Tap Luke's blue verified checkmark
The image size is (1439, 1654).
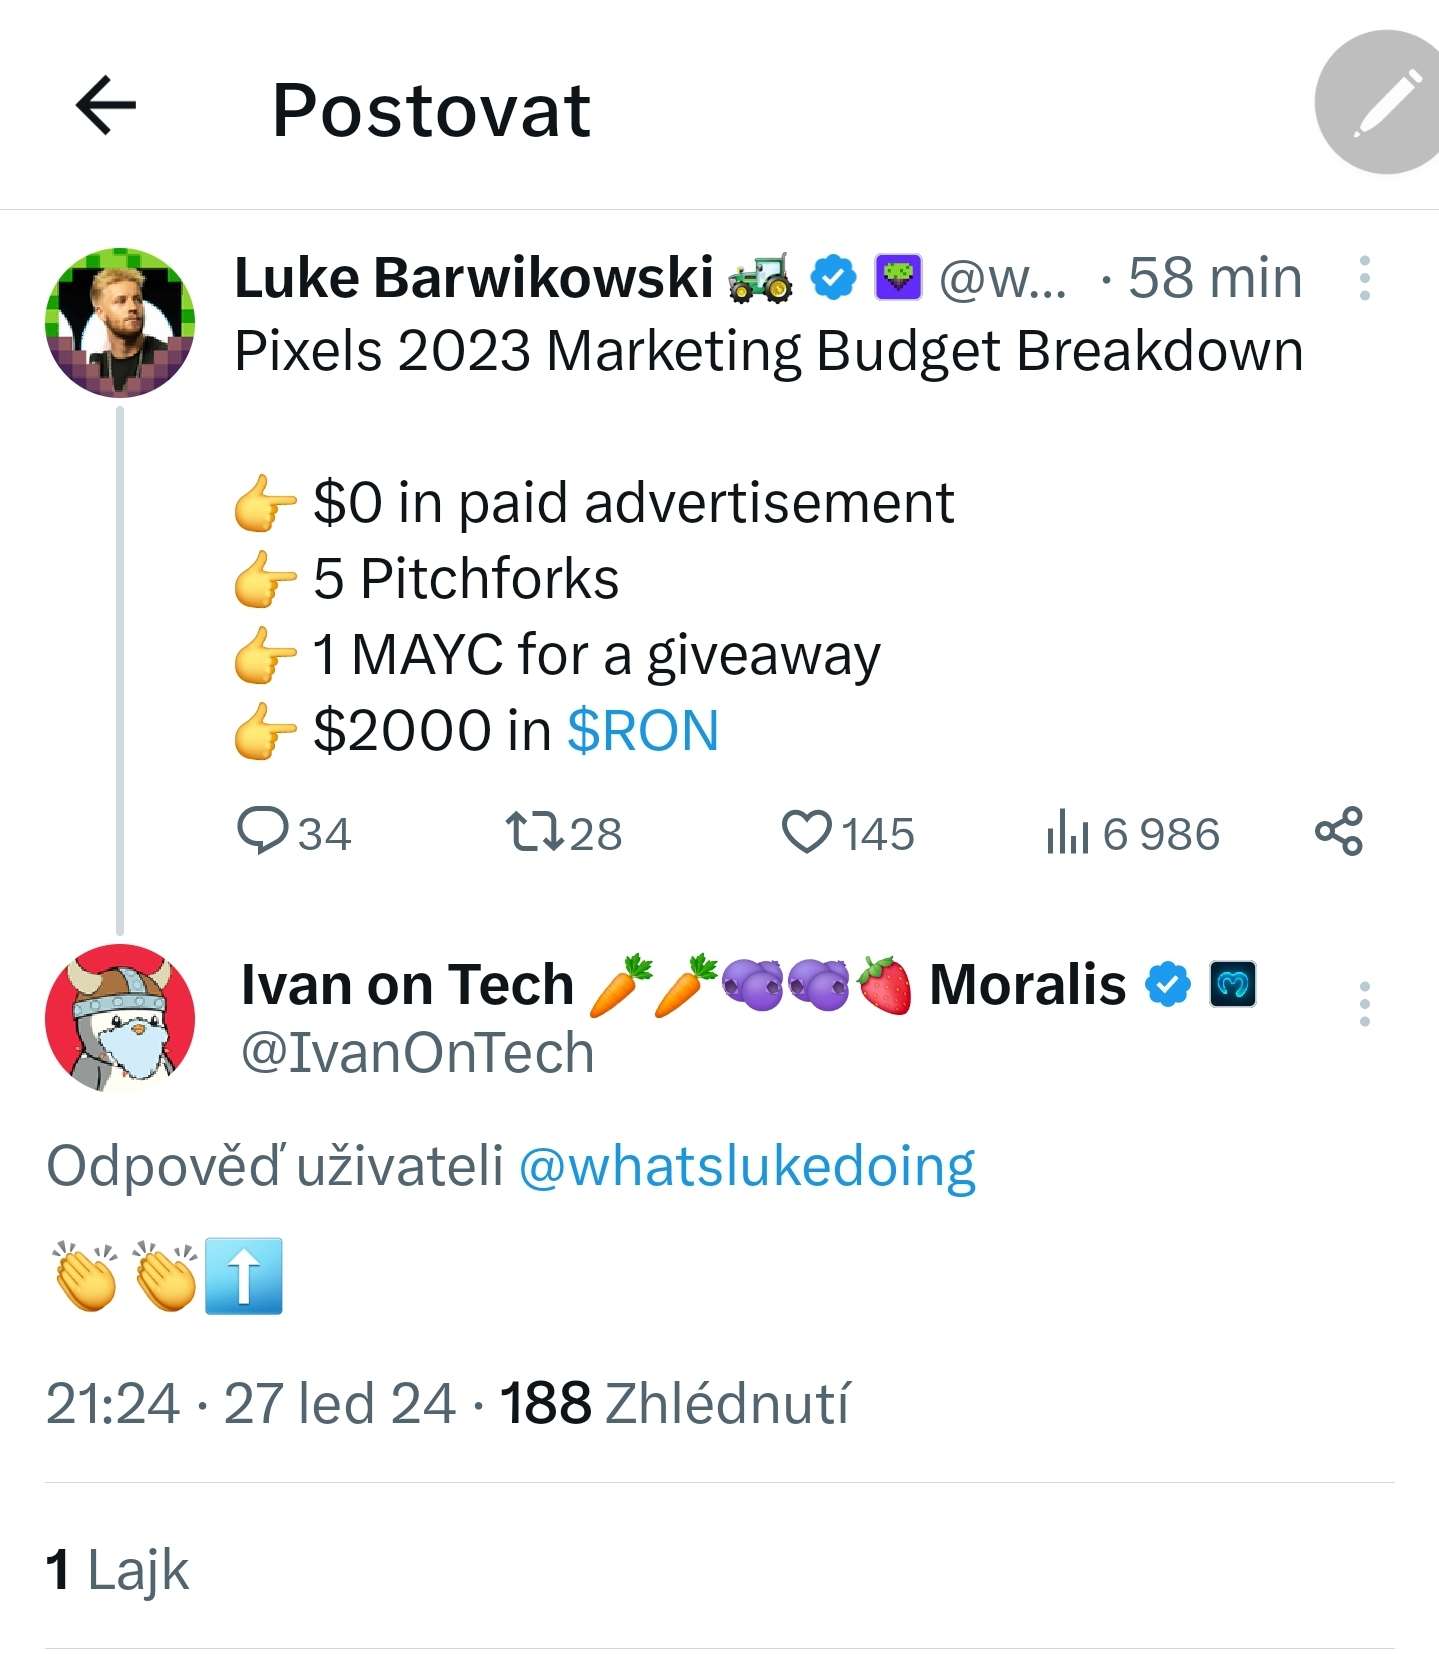[x=833, y=277]
